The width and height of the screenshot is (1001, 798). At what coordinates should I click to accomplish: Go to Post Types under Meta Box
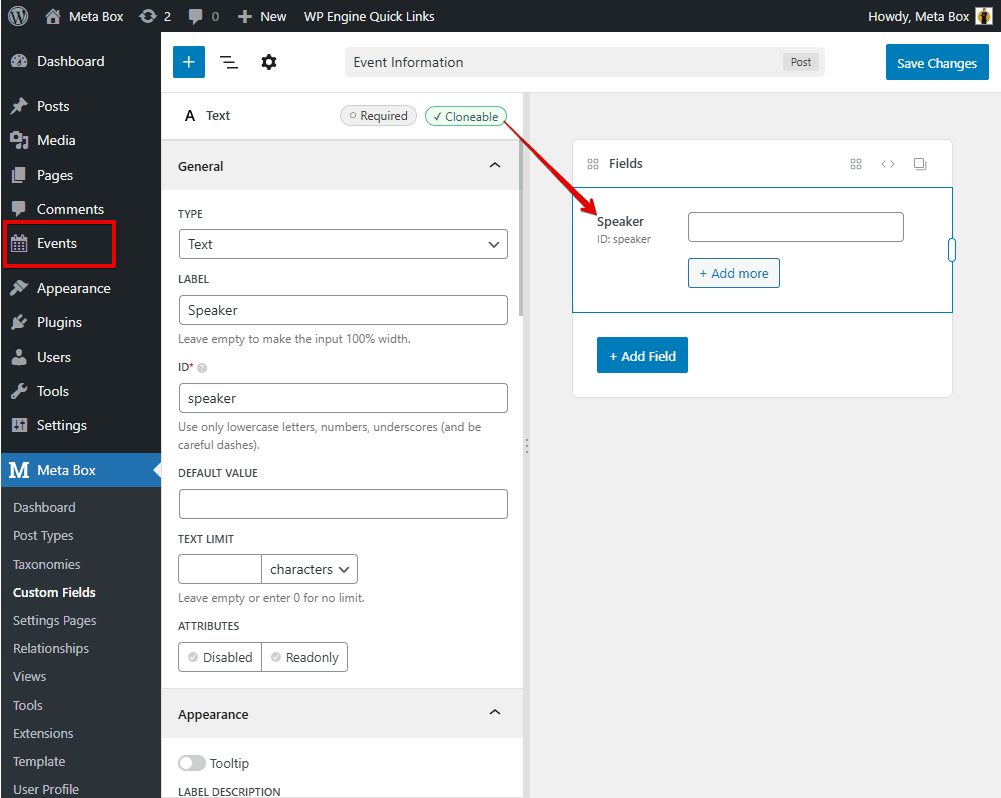(43, 536)
